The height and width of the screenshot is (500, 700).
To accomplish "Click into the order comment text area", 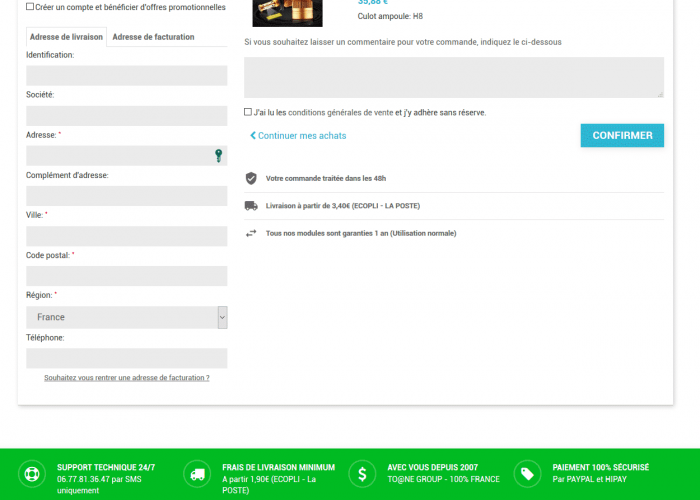I will tap(454, 77).
